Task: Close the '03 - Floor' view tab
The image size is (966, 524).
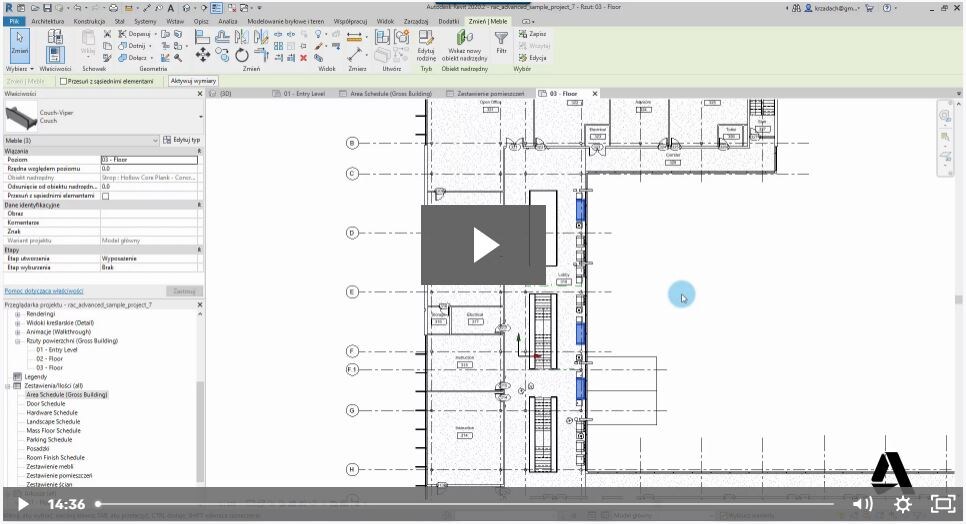Action: (595, 94)
